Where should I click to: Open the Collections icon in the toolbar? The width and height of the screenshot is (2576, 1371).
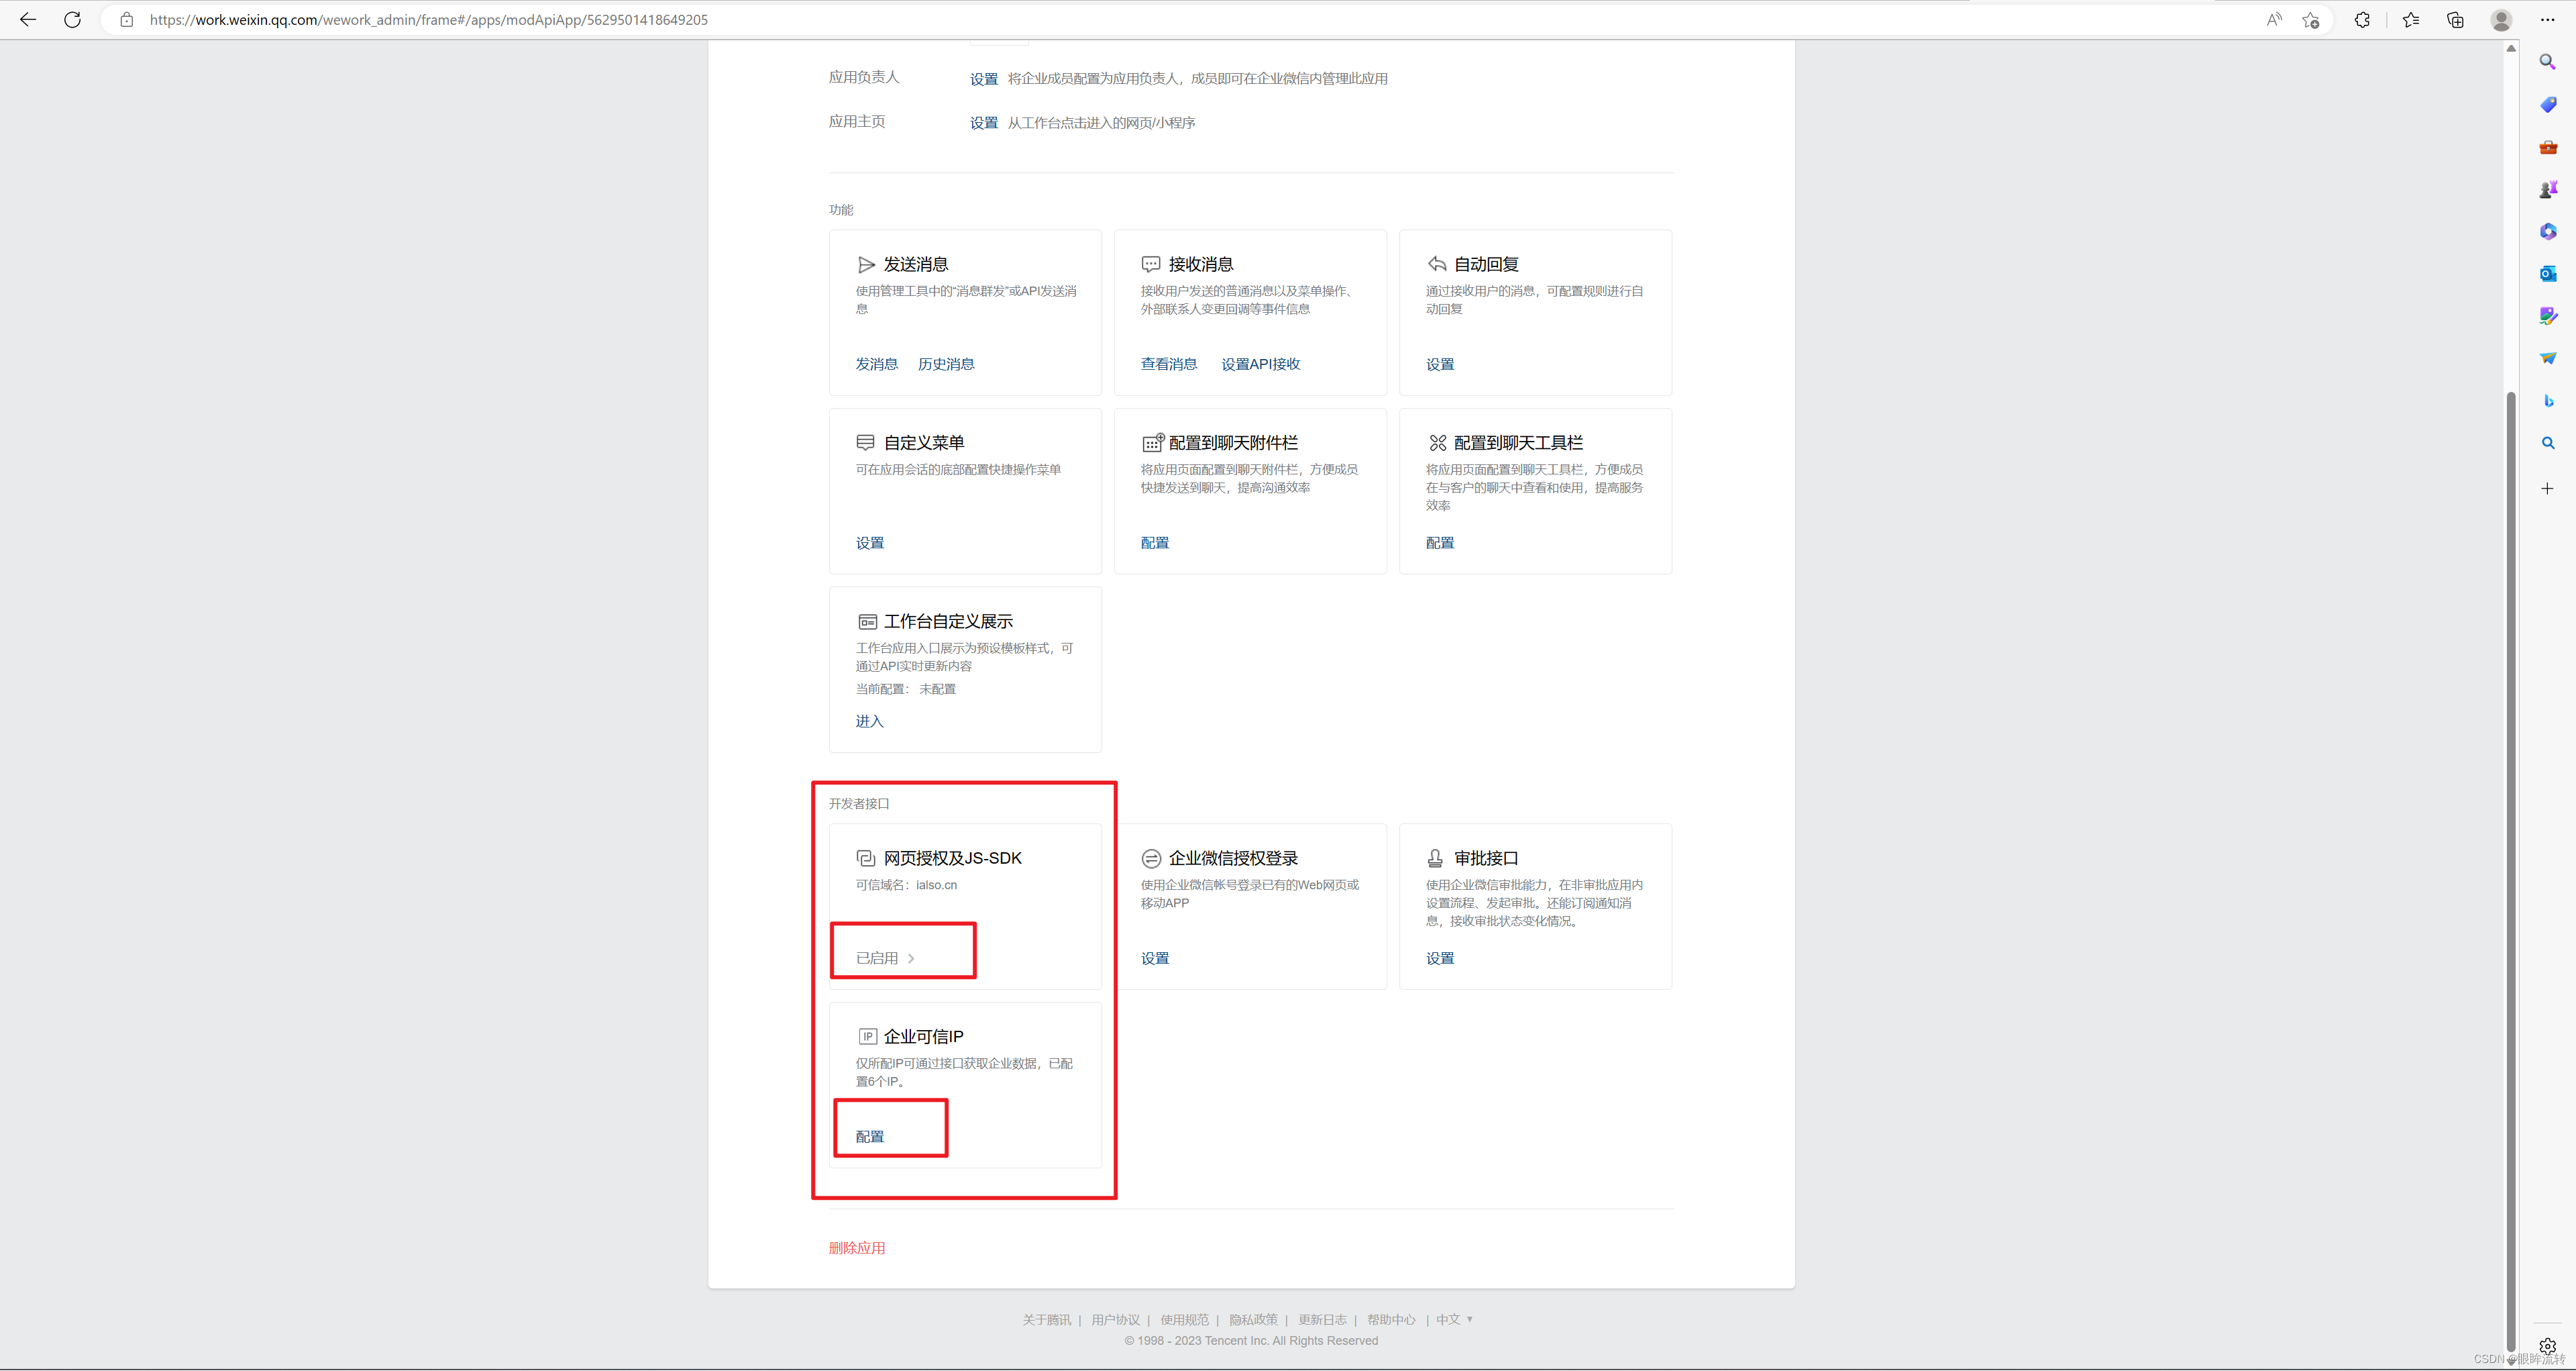[x=2455, y=19]
